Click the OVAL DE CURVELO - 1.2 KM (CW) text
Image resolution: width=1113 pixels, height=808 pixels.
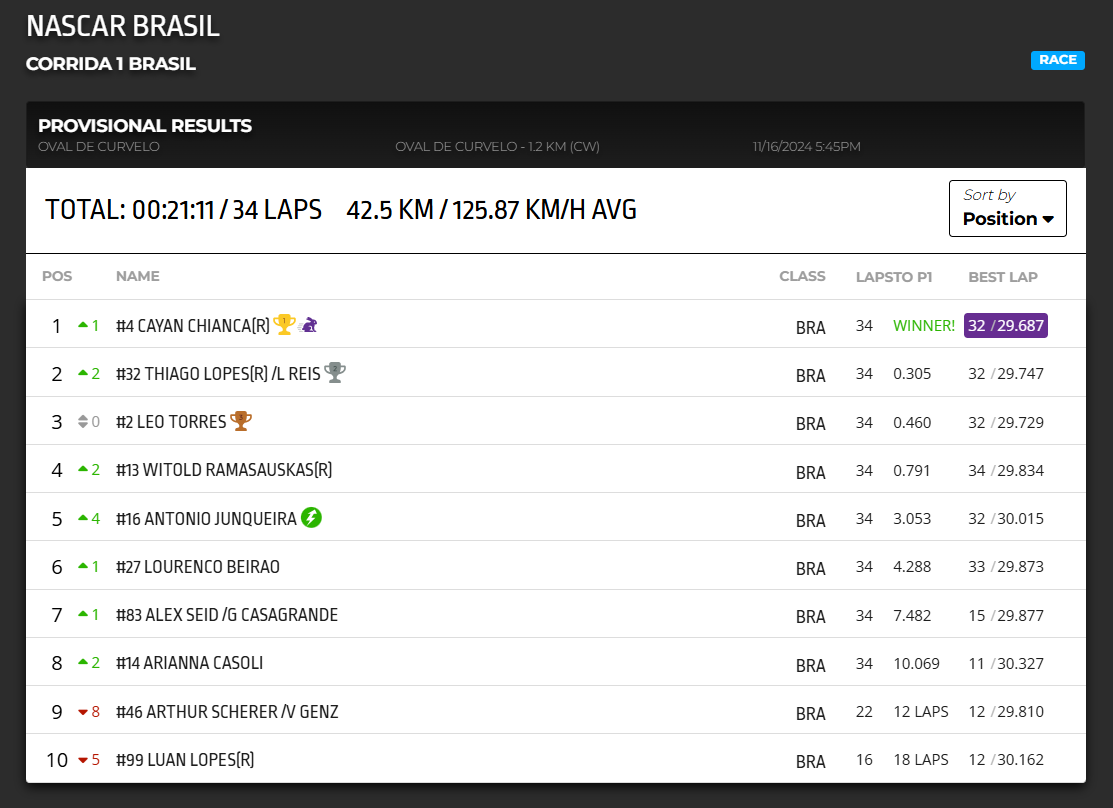497,146
